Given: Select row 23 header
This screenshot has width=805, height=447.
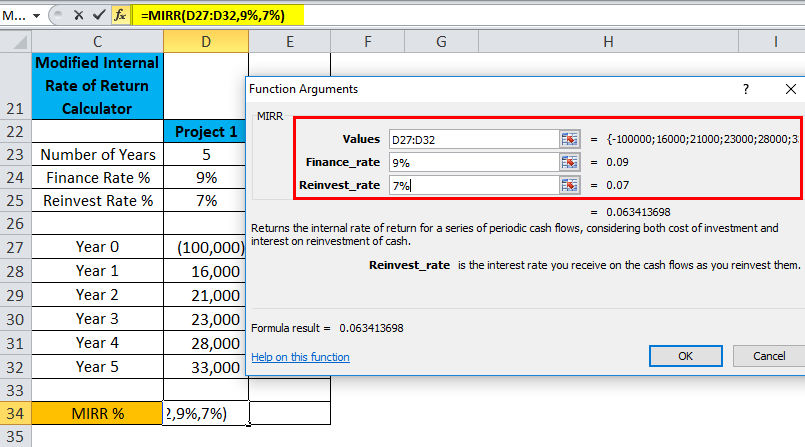Looking at the screenshot, I should coord(15,154).
